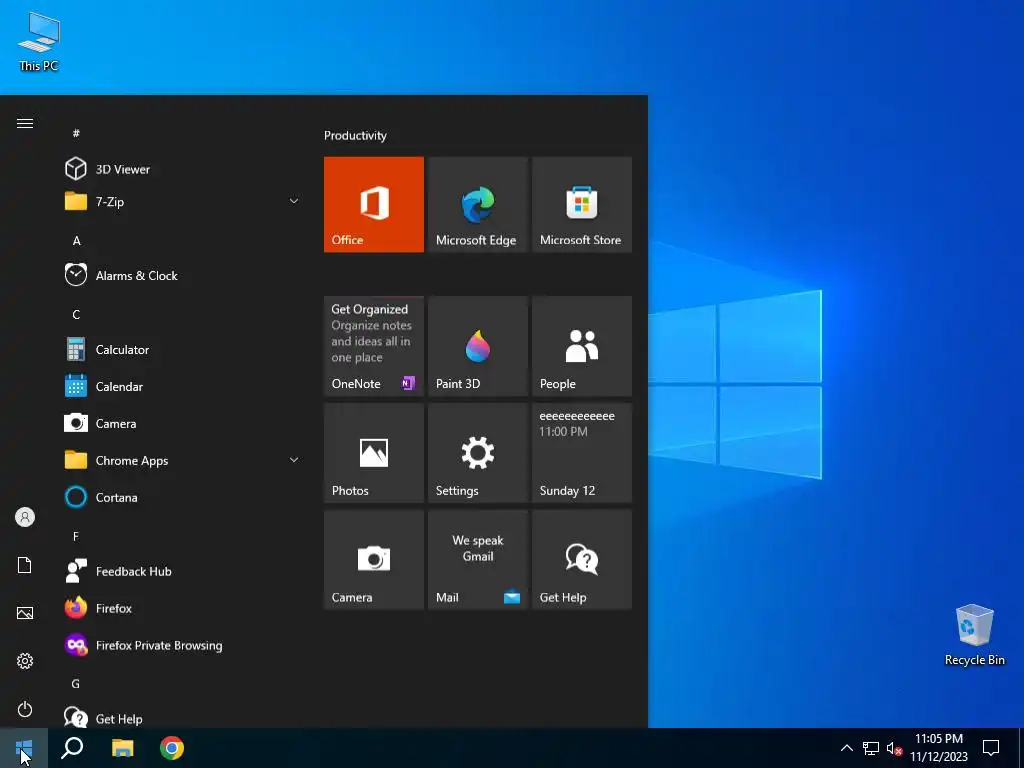This screenshot has height=768, width=1024.
Task: Open the Microsoft Store tile
Action: coord(582,204)
